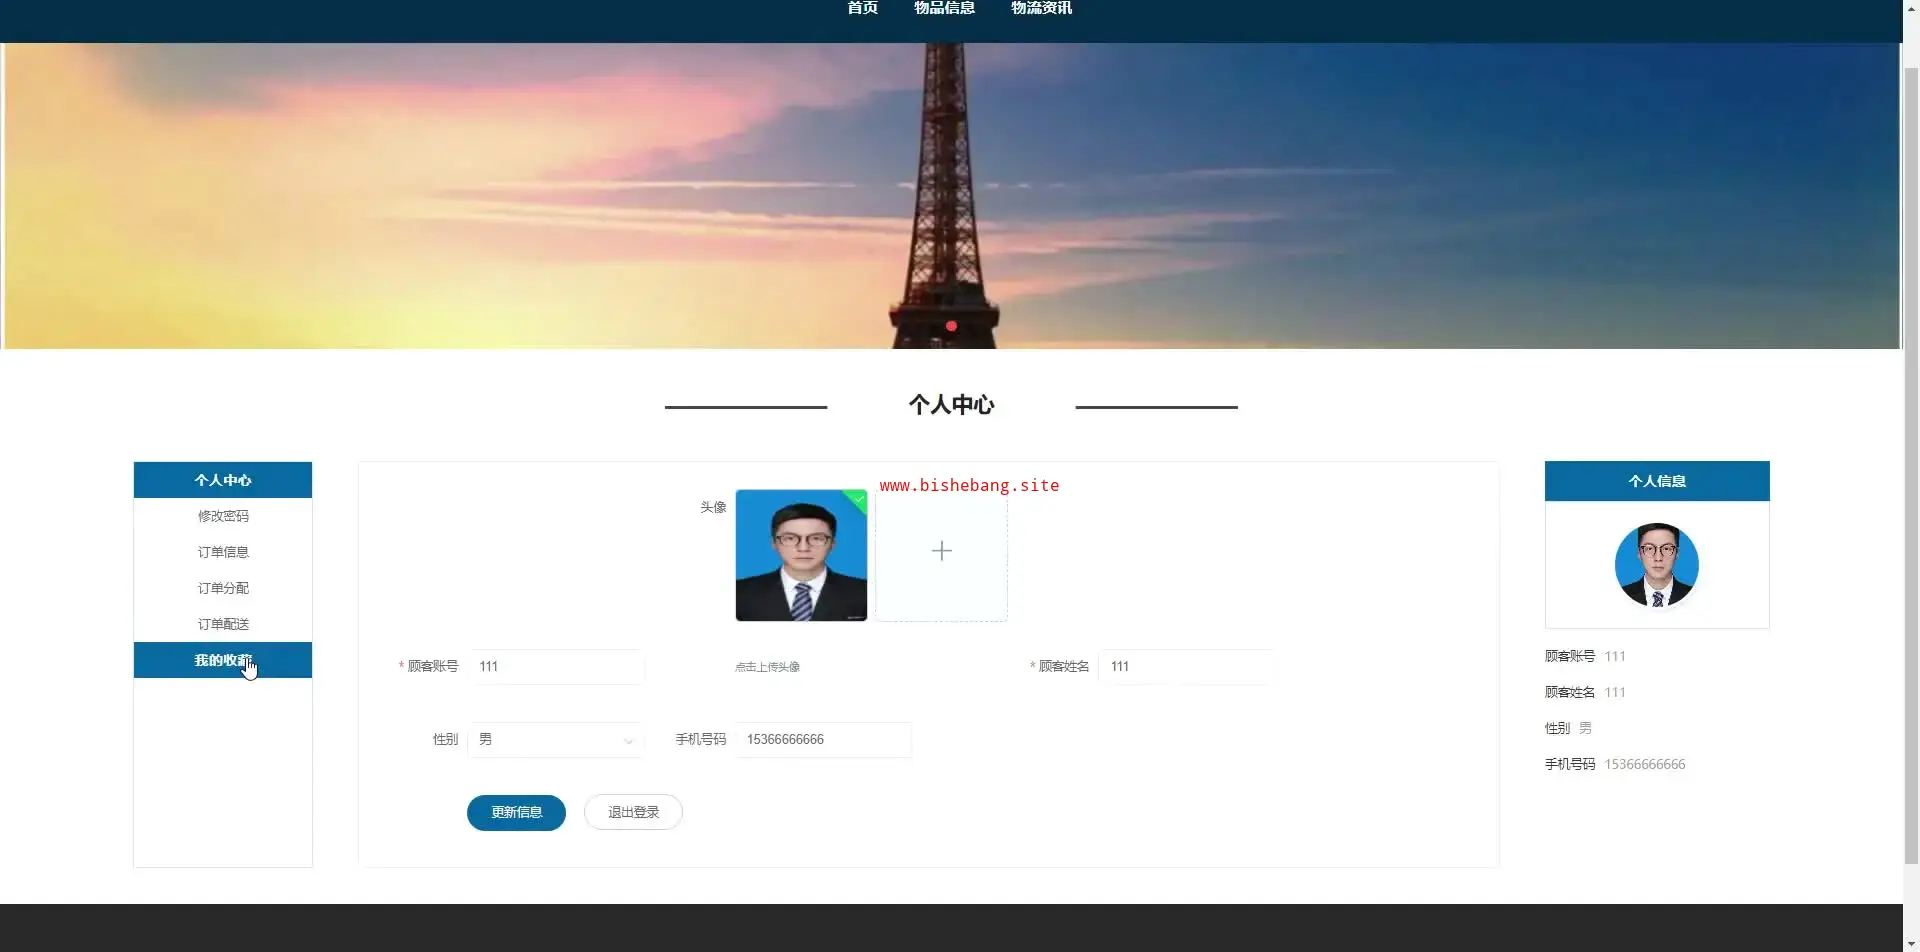Click the 手机号码 phone input field
The width and height of the screenshot is (1920, 952).
coord(823,740)
